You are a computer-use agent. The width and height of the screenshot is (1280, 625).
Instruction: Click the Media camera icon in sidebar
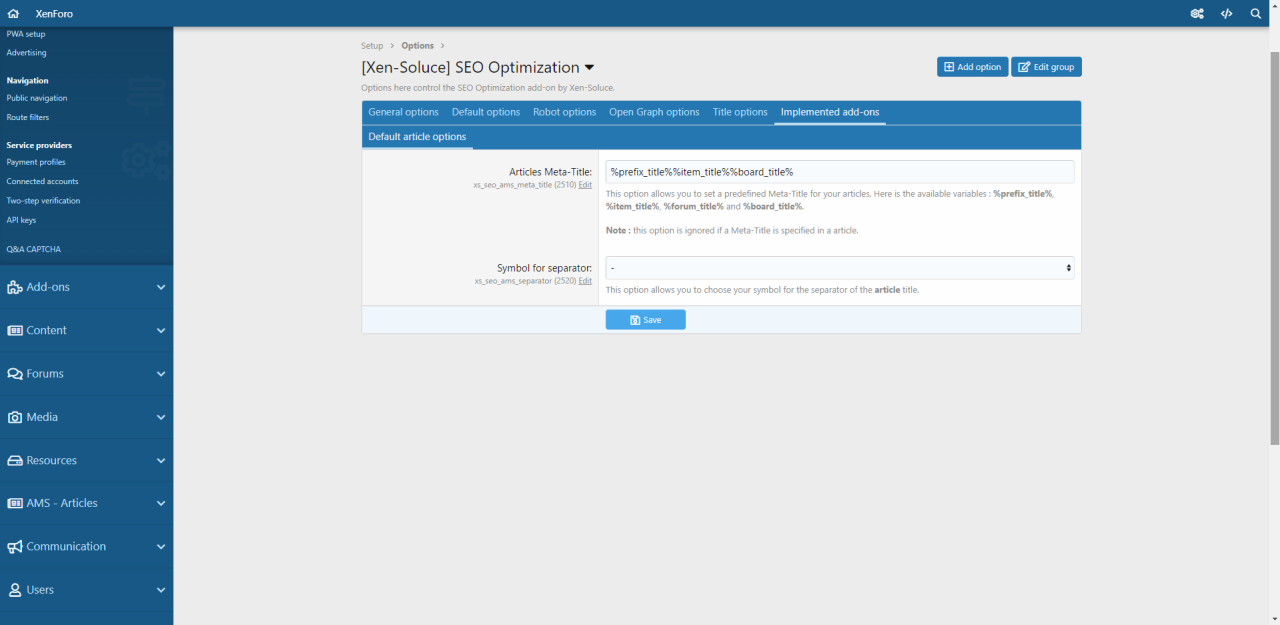click(15, 417)
